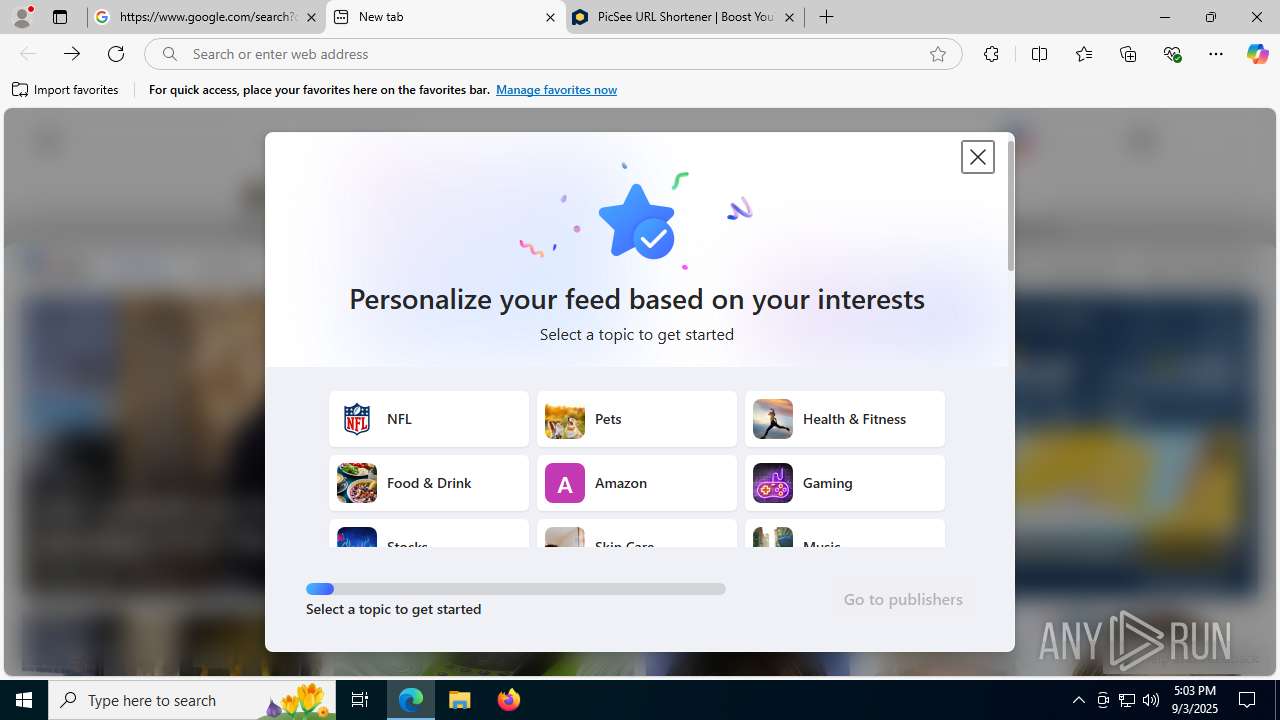Click the Amazon letter A thumbnail

(565, 483)
